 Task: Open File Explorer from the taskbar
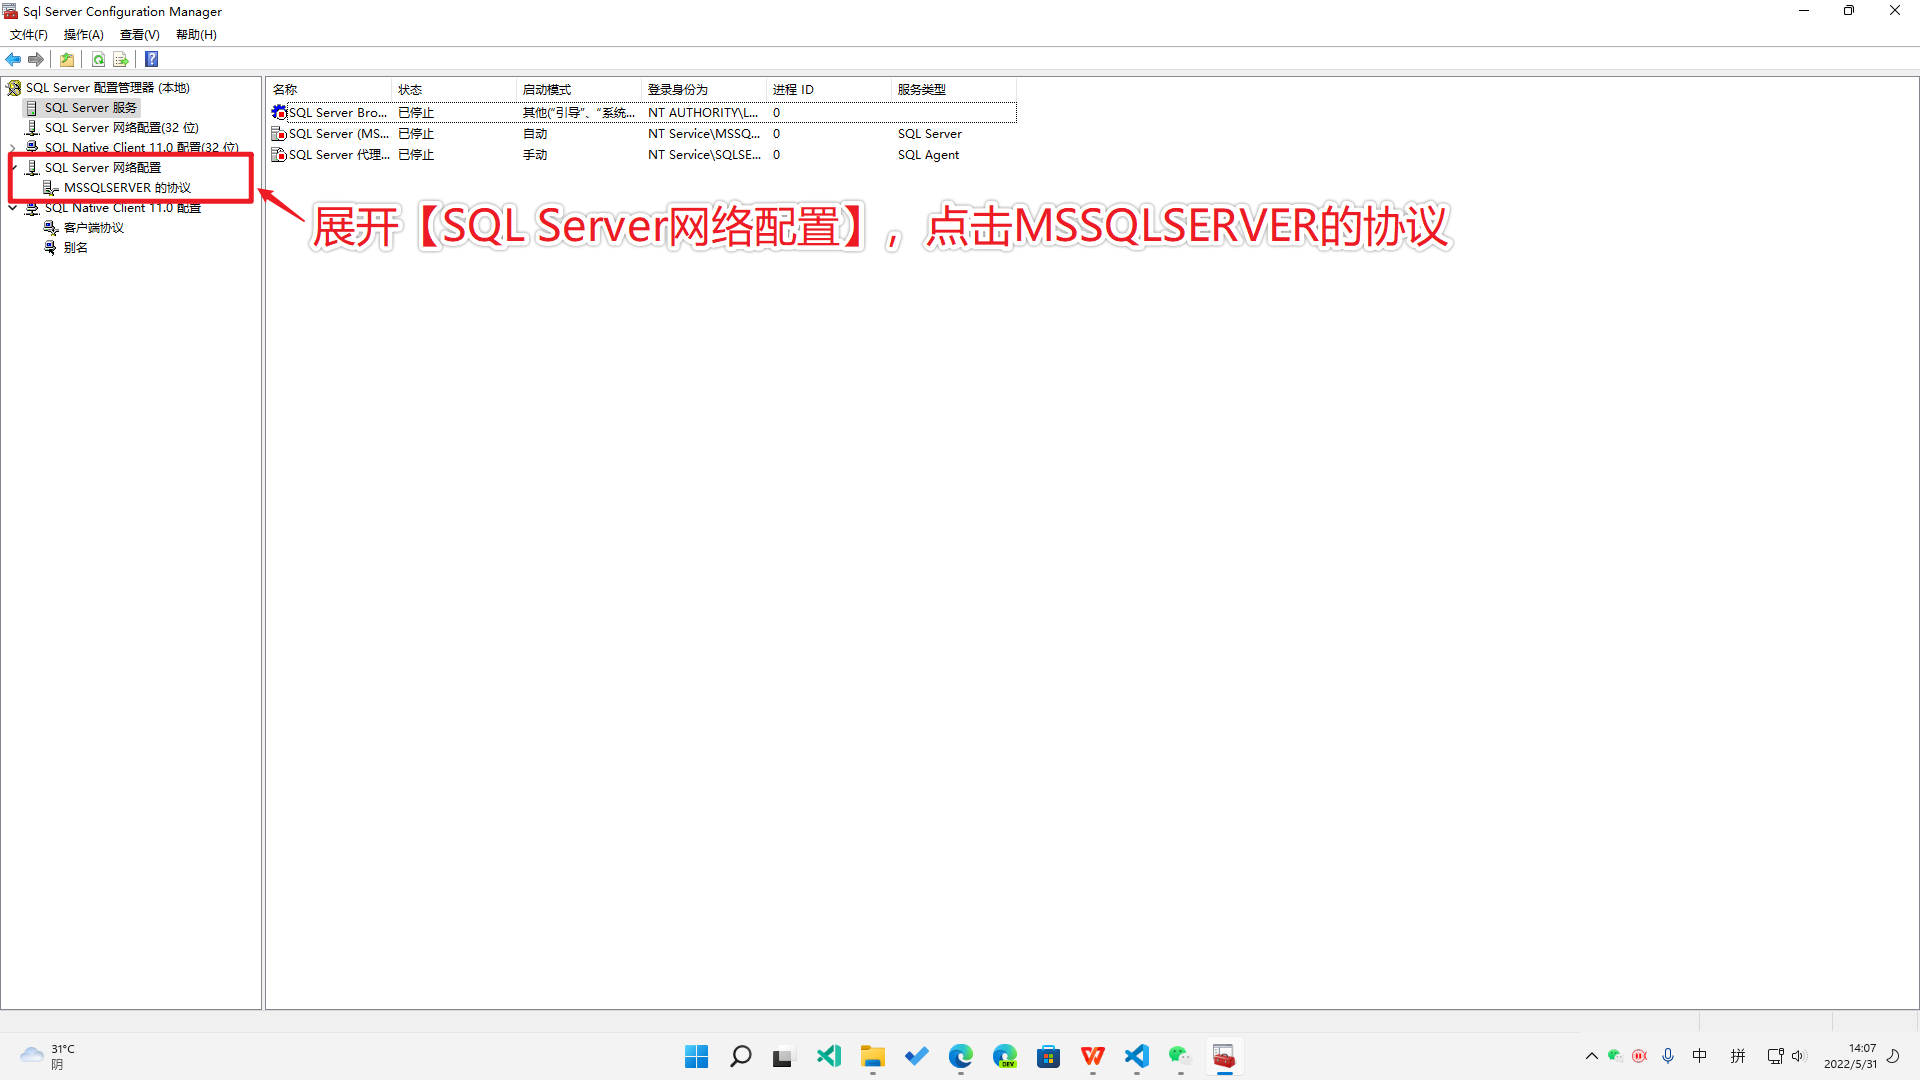point(873,1056)
